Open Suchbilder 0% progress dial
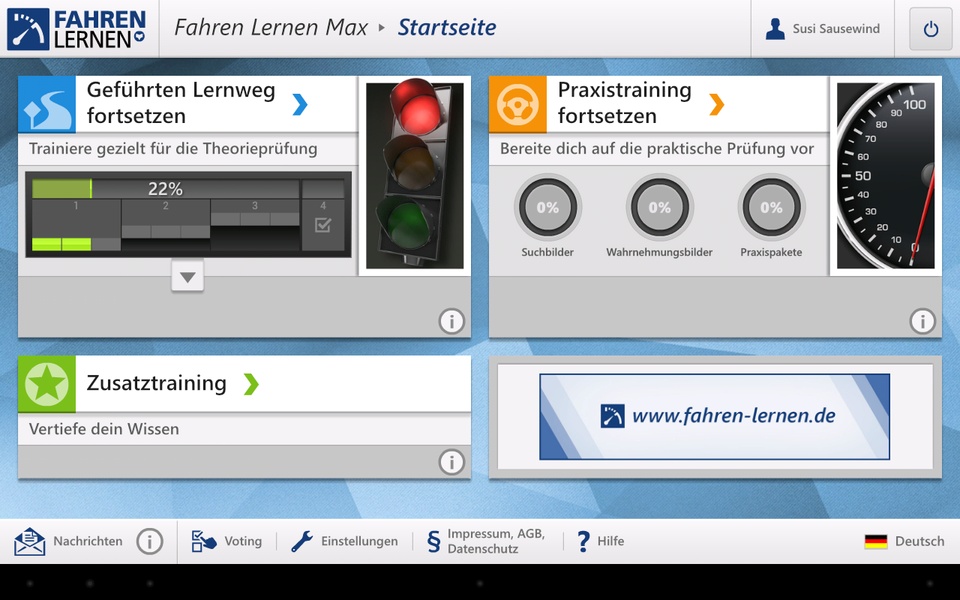The width and height of the screenshot is (960, 600). [x=547, y=208]
